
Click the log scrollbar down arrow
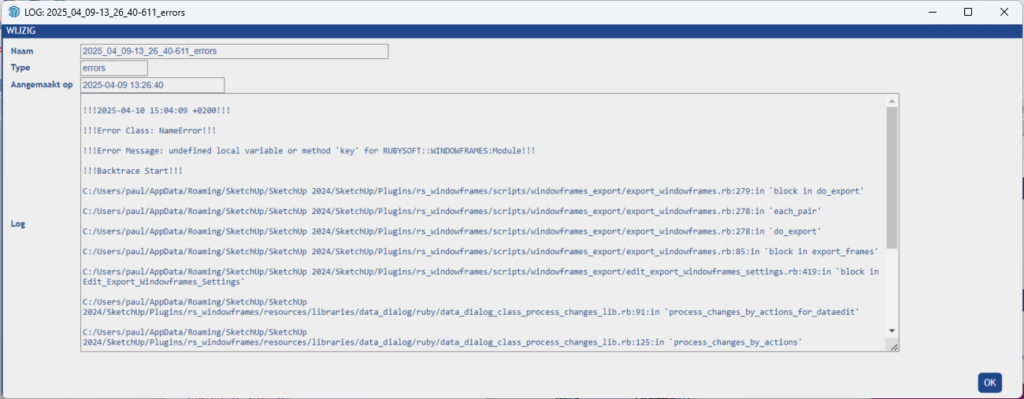[892, 331]
